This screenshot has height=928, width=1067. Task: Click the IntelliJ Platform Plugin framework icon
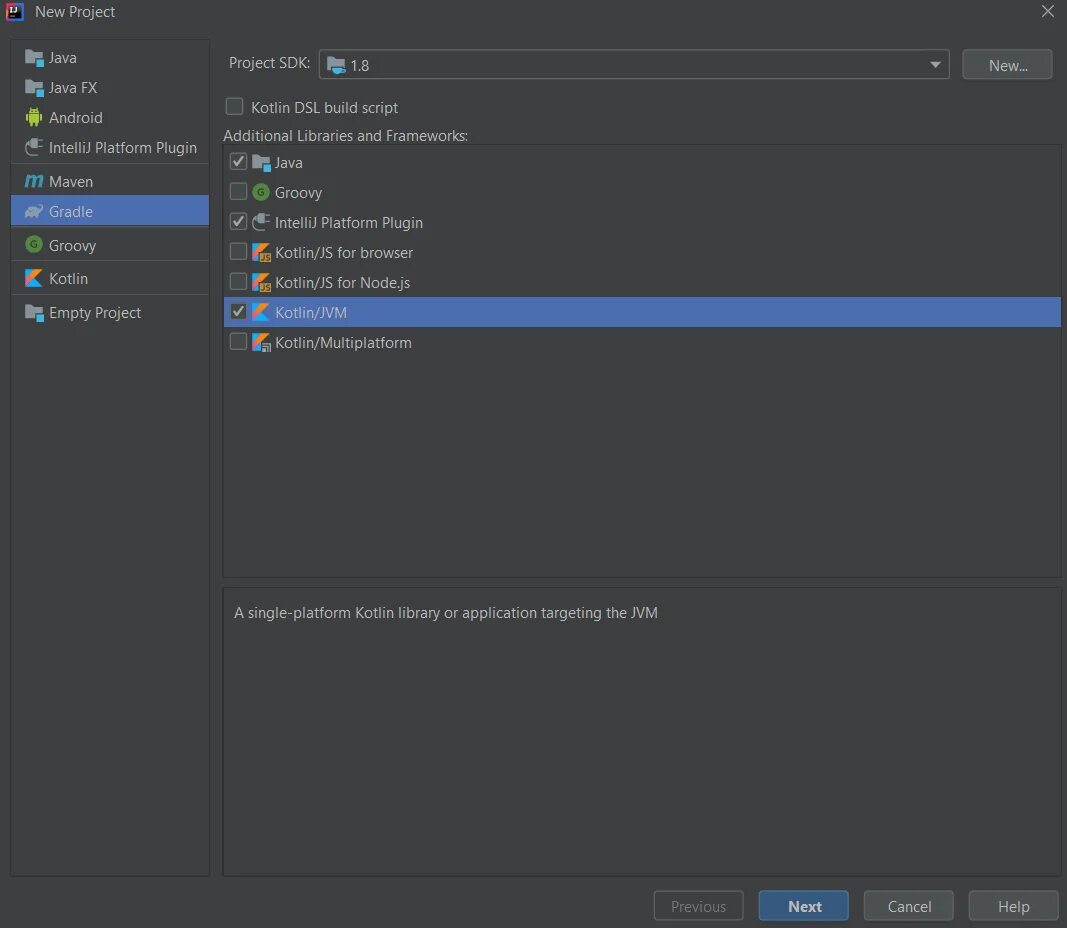click(261, 222)
